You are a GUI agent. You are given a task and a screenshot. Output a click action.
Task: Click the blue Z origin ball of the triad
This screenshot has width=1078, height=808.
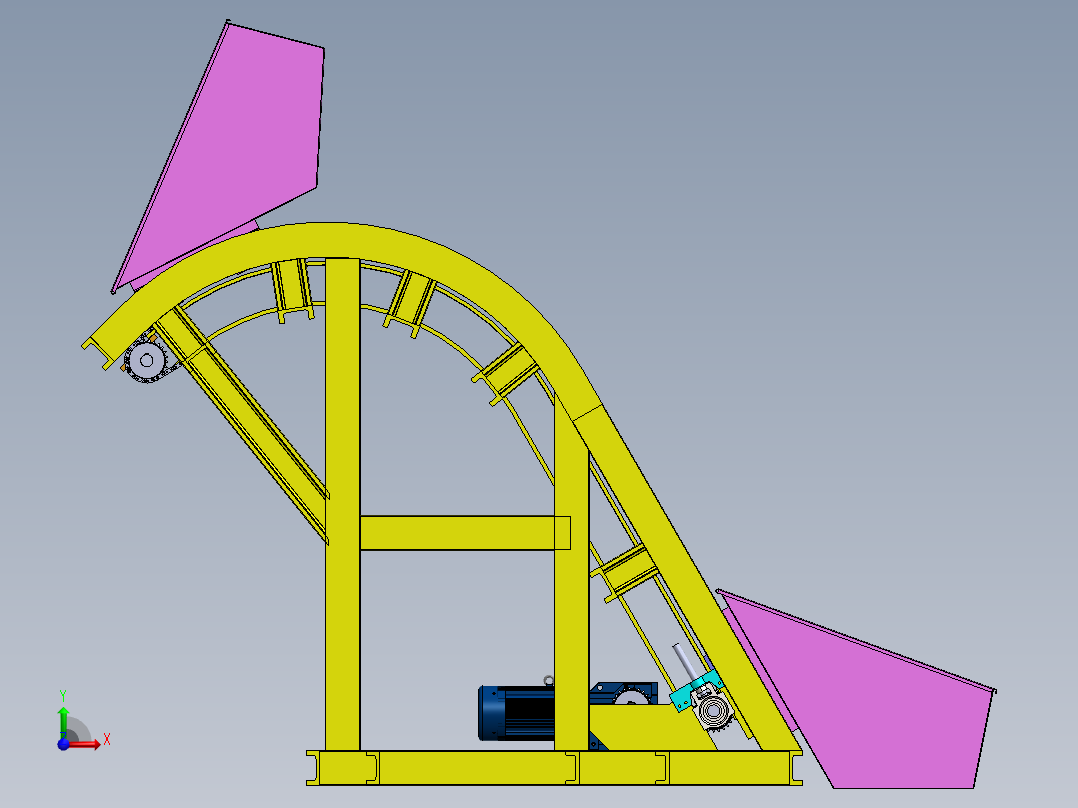pos(63,744)
